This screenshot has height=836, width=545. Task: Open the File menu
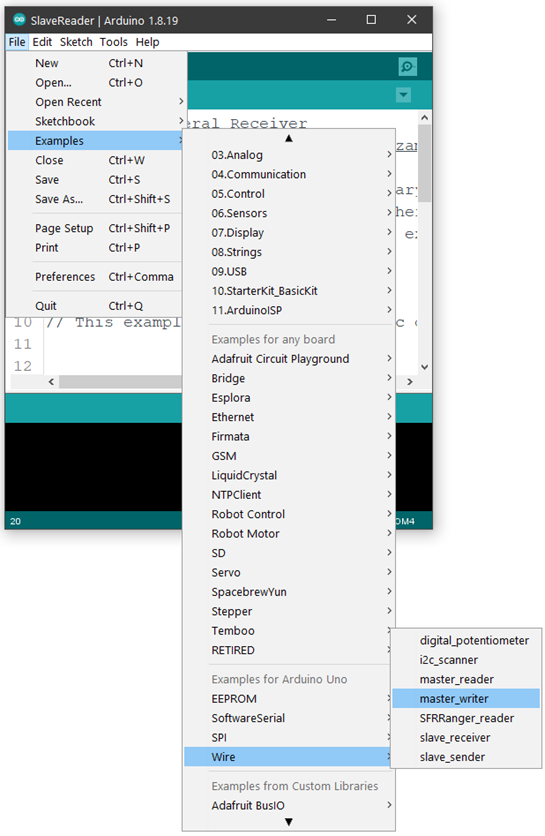pos(17,42)
